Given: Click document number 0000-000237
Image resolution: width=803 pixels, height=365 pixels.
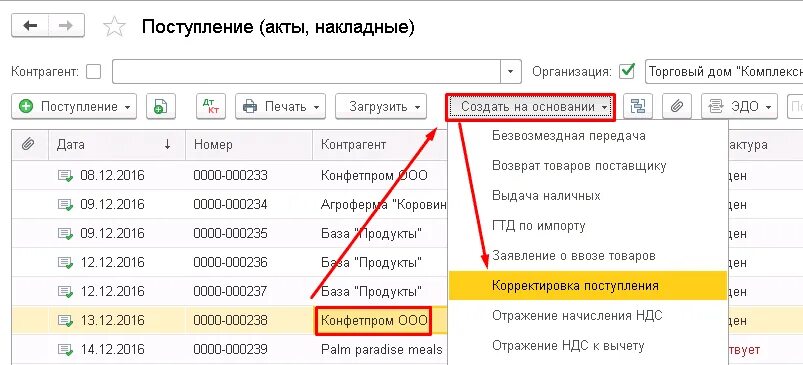Looking at the screenshot, I should 230,292.
